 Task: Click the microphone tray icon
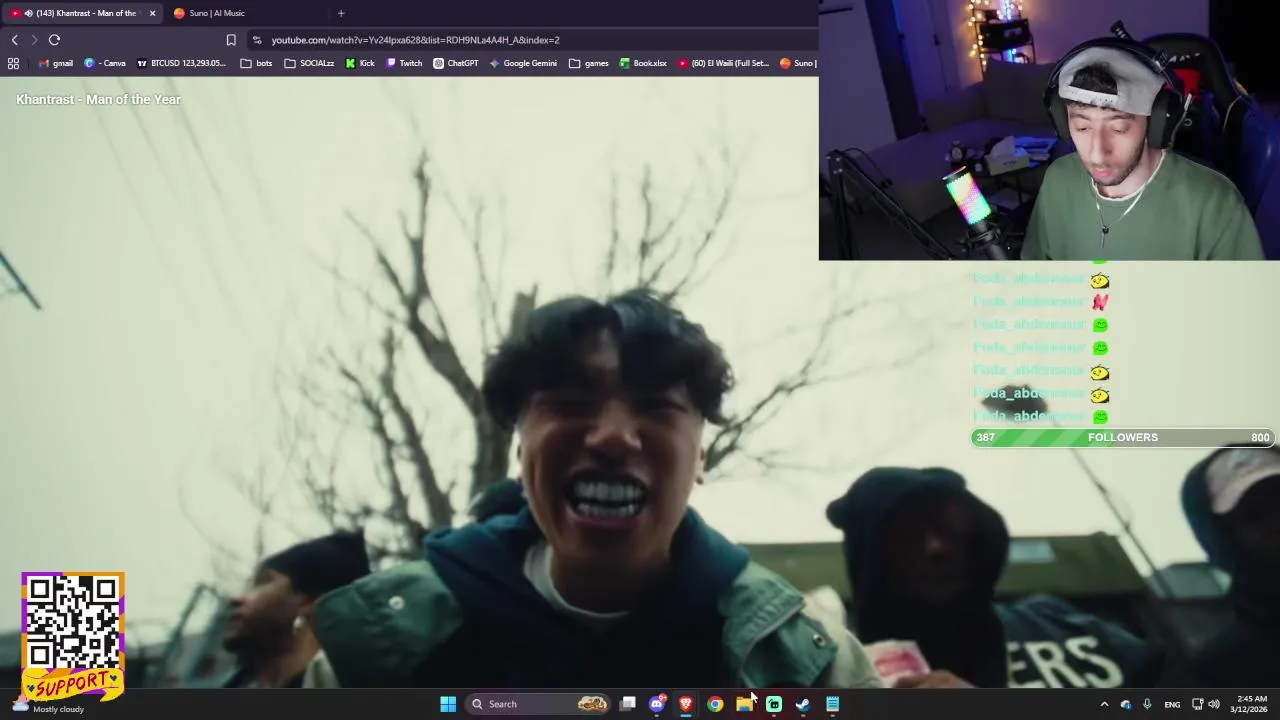pyautogui.click(x=1147, y=704)
